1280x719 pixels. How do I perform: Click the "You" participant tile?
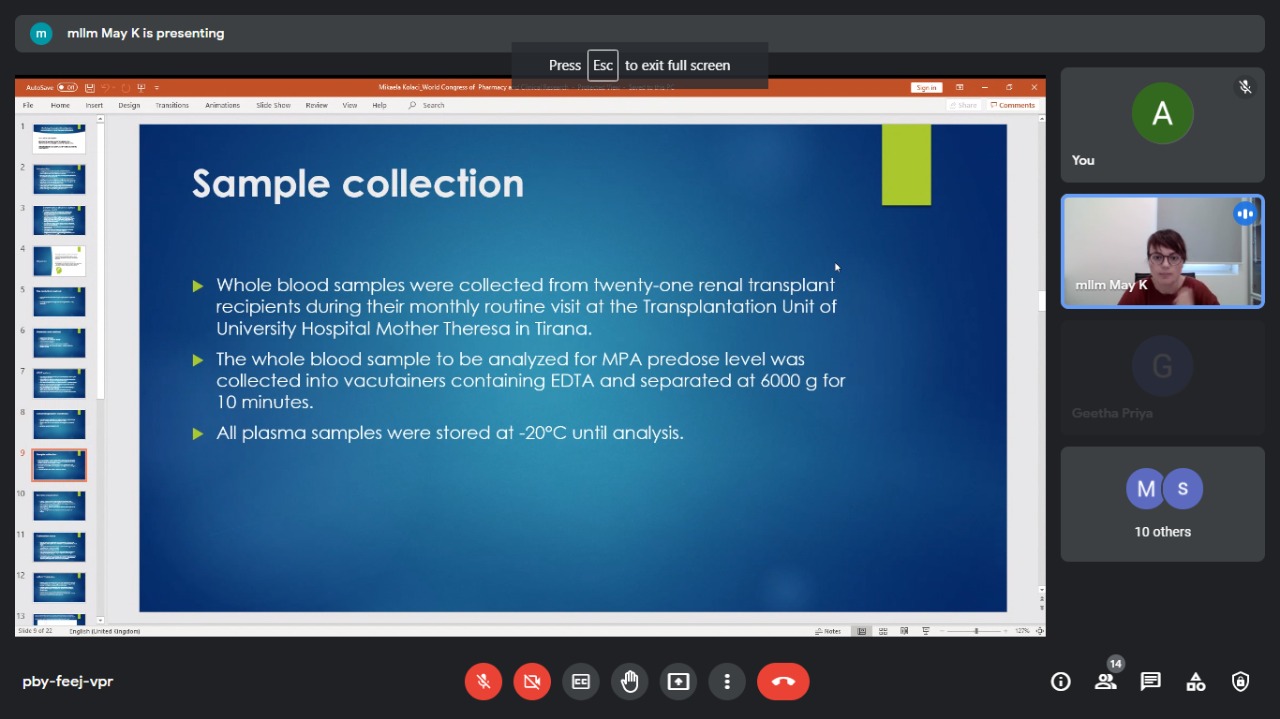tap(1162, 125)
